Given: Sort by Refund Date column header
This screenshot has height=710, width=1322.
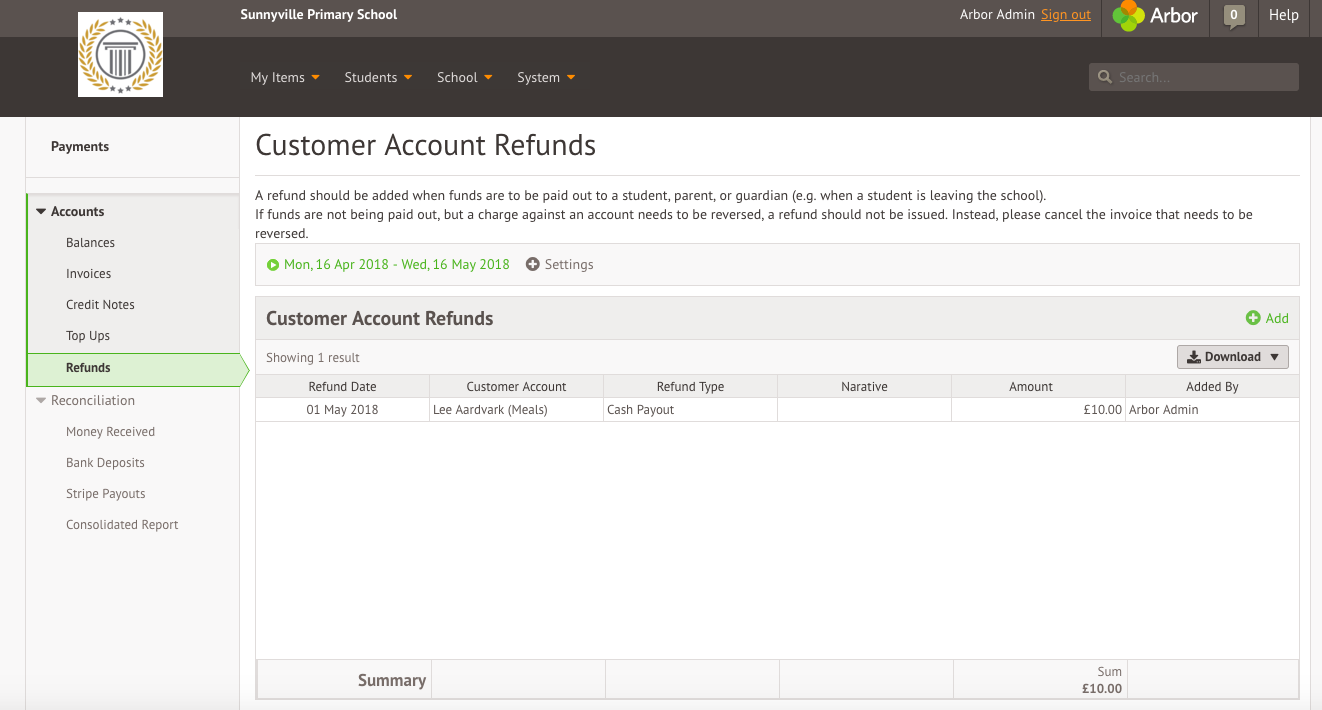Looking at the screenshot, I should 342,387.
